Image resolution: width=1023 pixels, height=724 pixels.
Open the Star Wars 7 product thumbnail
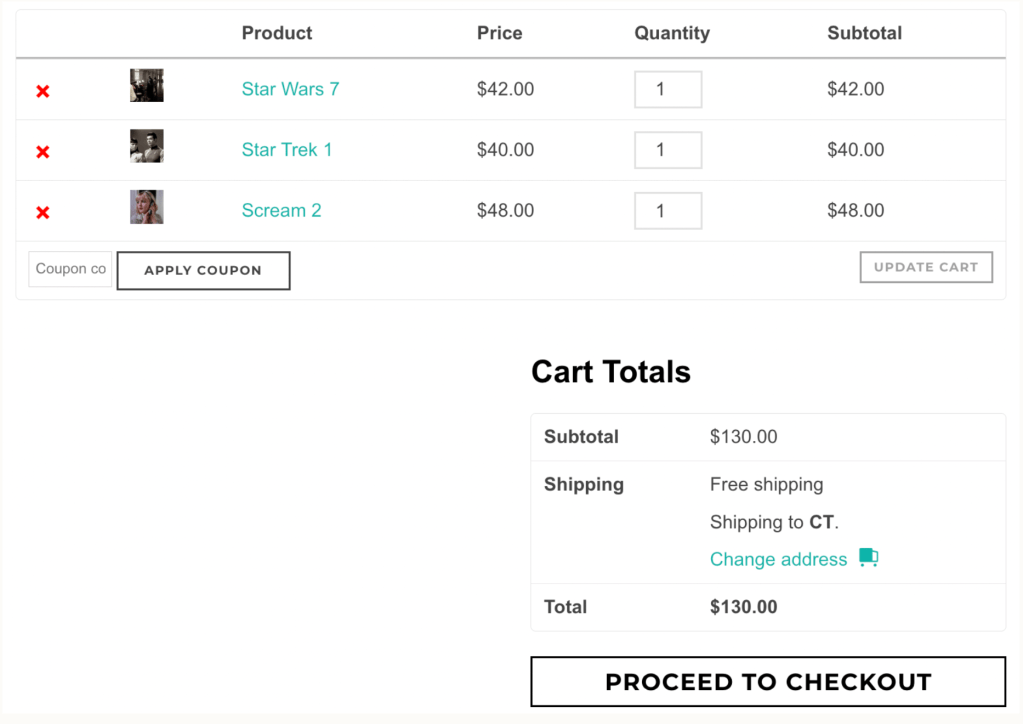[146, 86]
